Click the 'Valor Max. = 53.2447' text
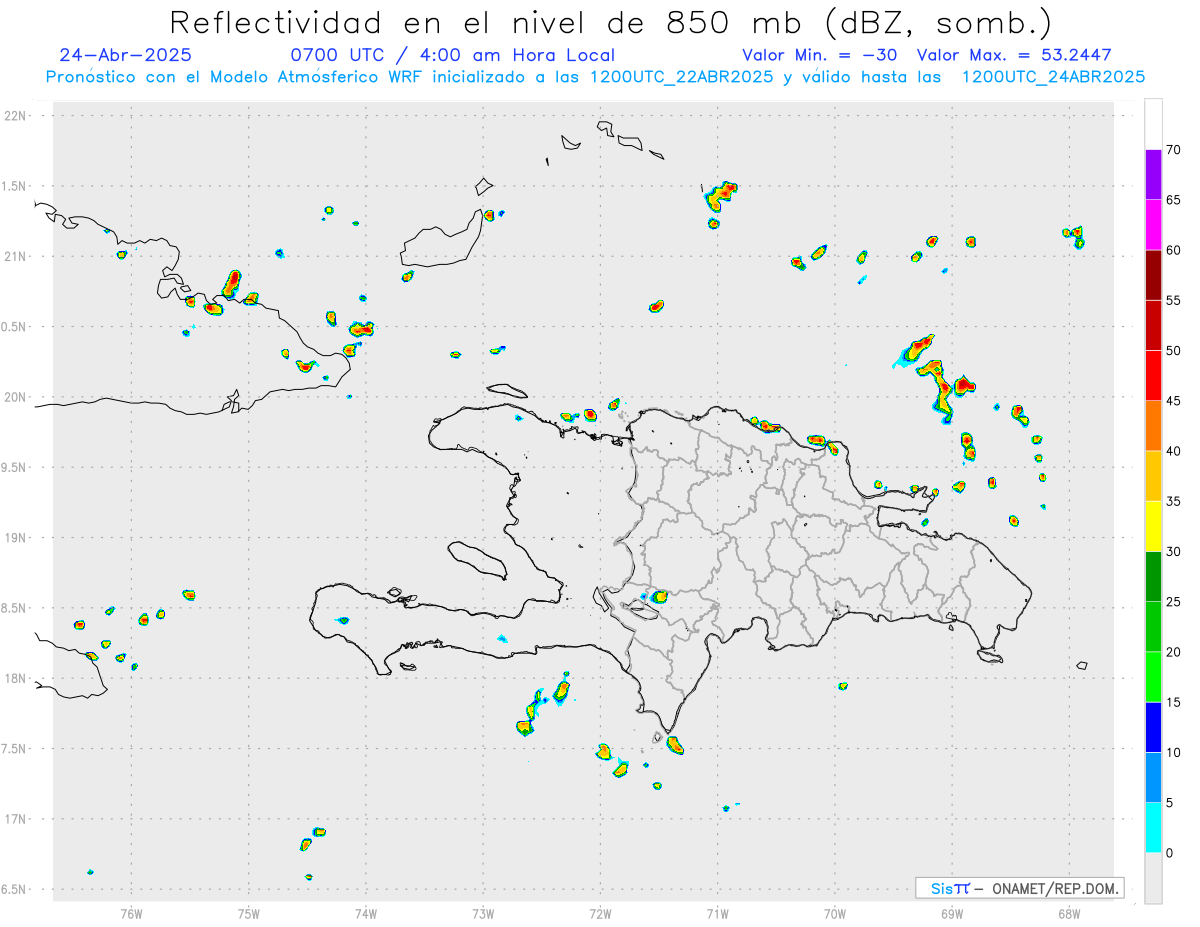This screenshot has width=1200, height=927. click(1014, 55)
